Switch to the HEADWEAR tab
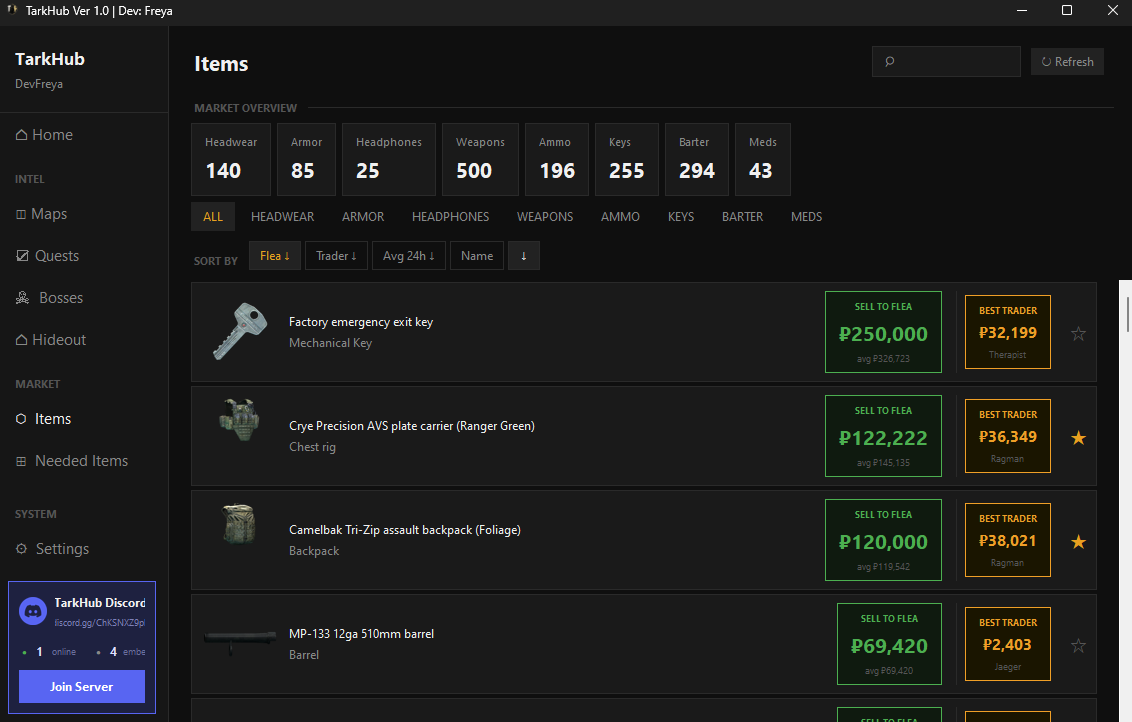 [282, 217]
